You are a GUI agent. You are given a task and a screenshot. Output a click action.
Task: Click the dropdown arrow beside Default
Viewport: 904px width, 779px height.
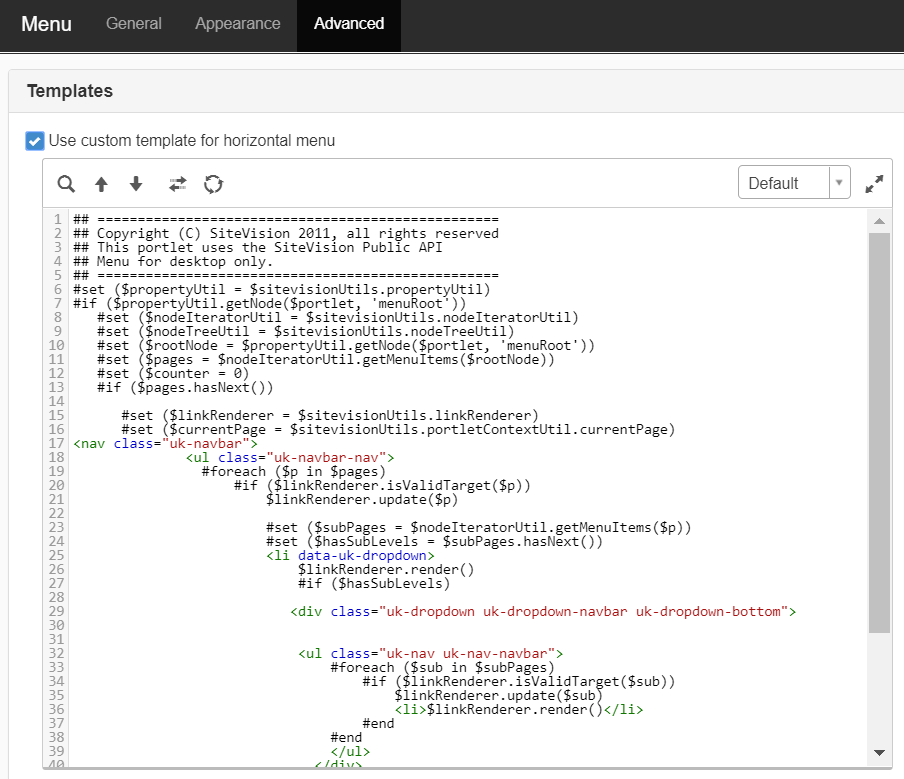pos(839,183)
